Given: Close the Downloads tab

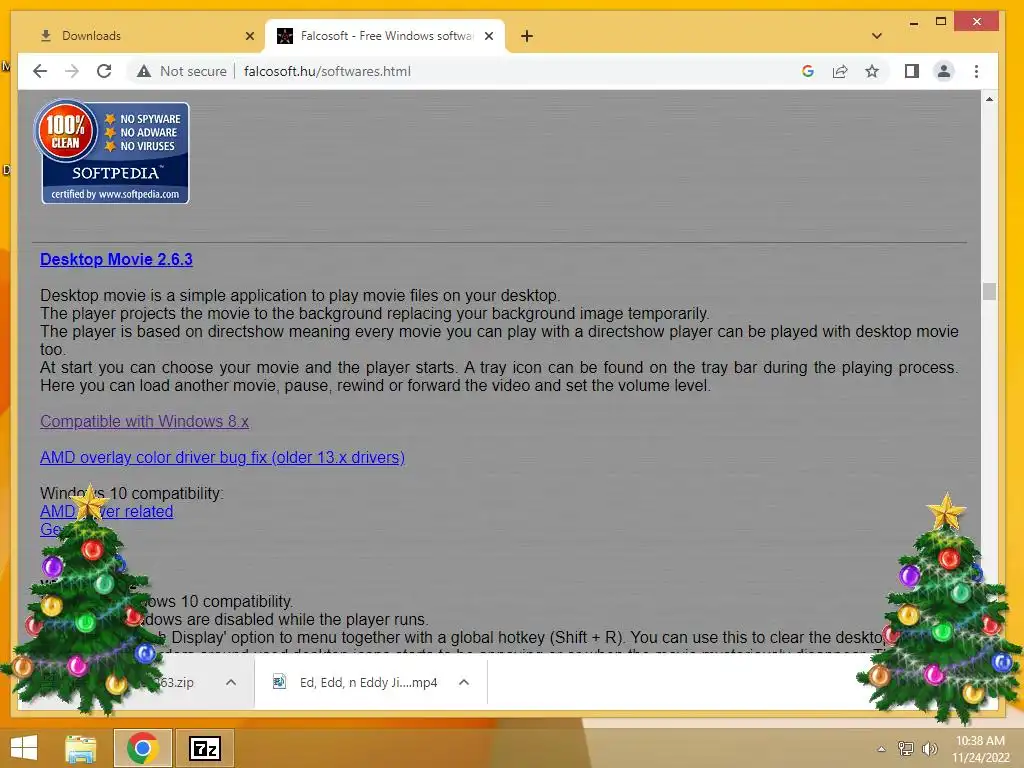Looking at the screenshot, I should pyautogui.click(x=249, y=36).
